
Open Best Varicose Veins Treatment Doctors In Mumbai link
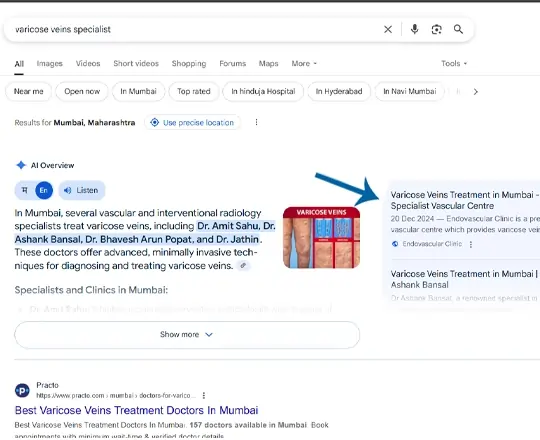[136, 410]
